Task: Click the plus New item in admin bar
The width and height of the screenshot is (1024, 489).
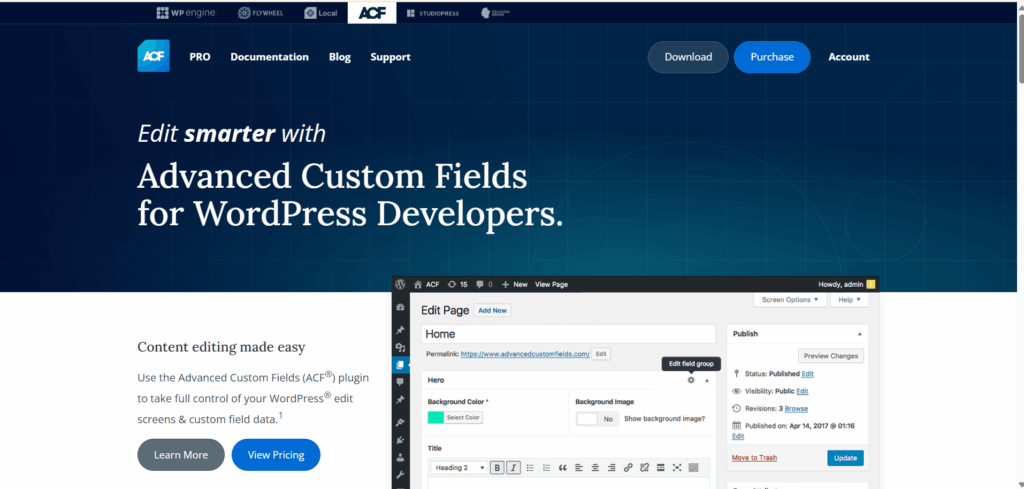Action: 514,284
